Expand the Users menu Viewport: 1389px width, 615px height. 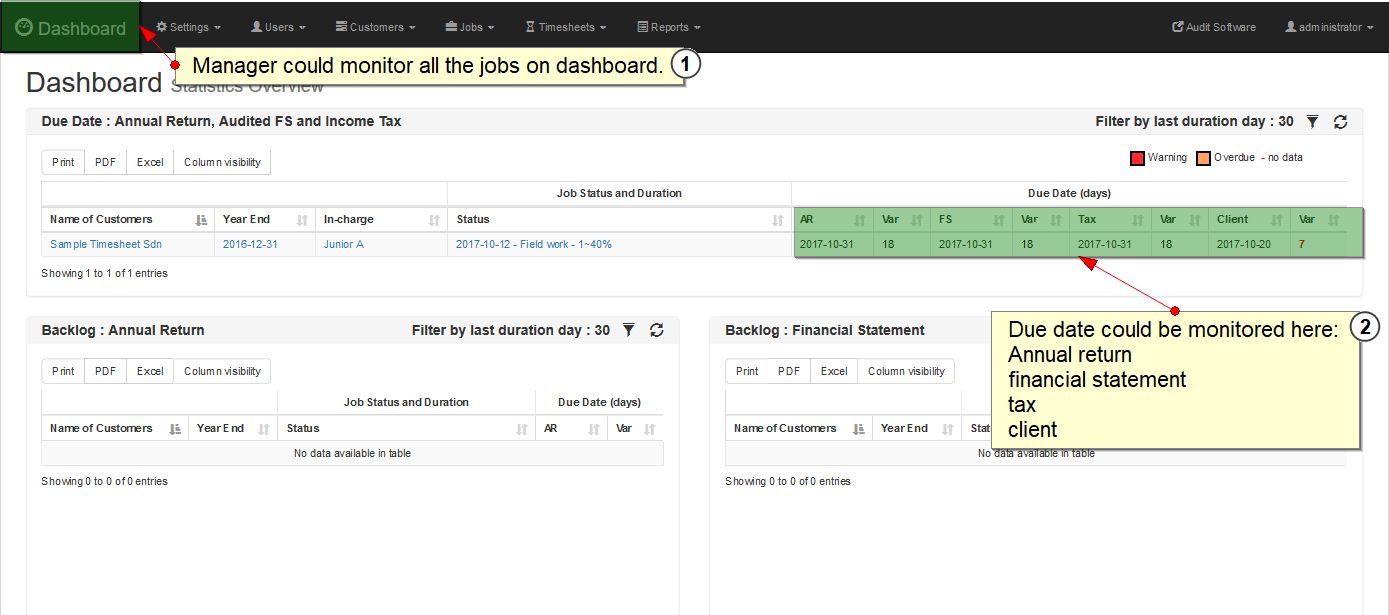point(278,27)
